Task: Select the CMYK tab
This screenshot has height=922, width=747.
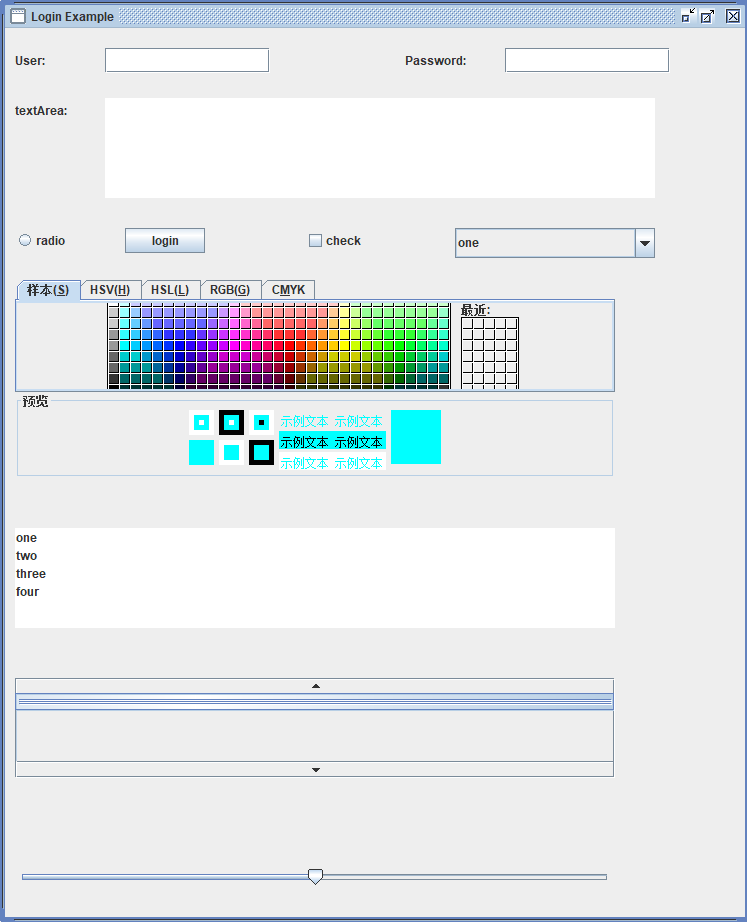Action: point(288,290)
